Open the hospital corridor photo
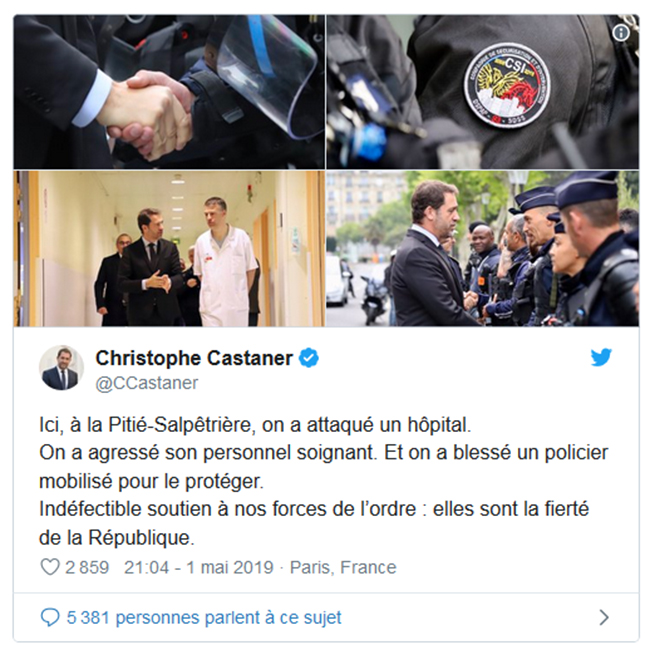The image size is (650, 645). coord(169,248)
